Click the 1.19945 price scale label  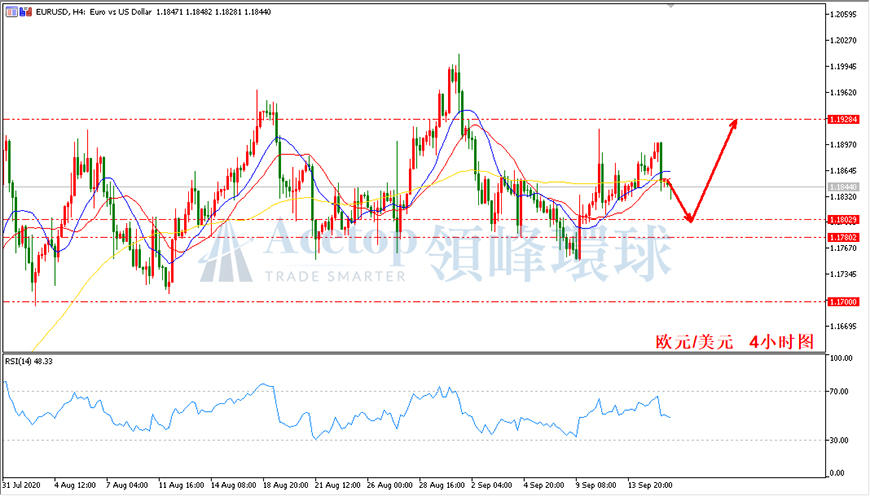pos(844,67)
